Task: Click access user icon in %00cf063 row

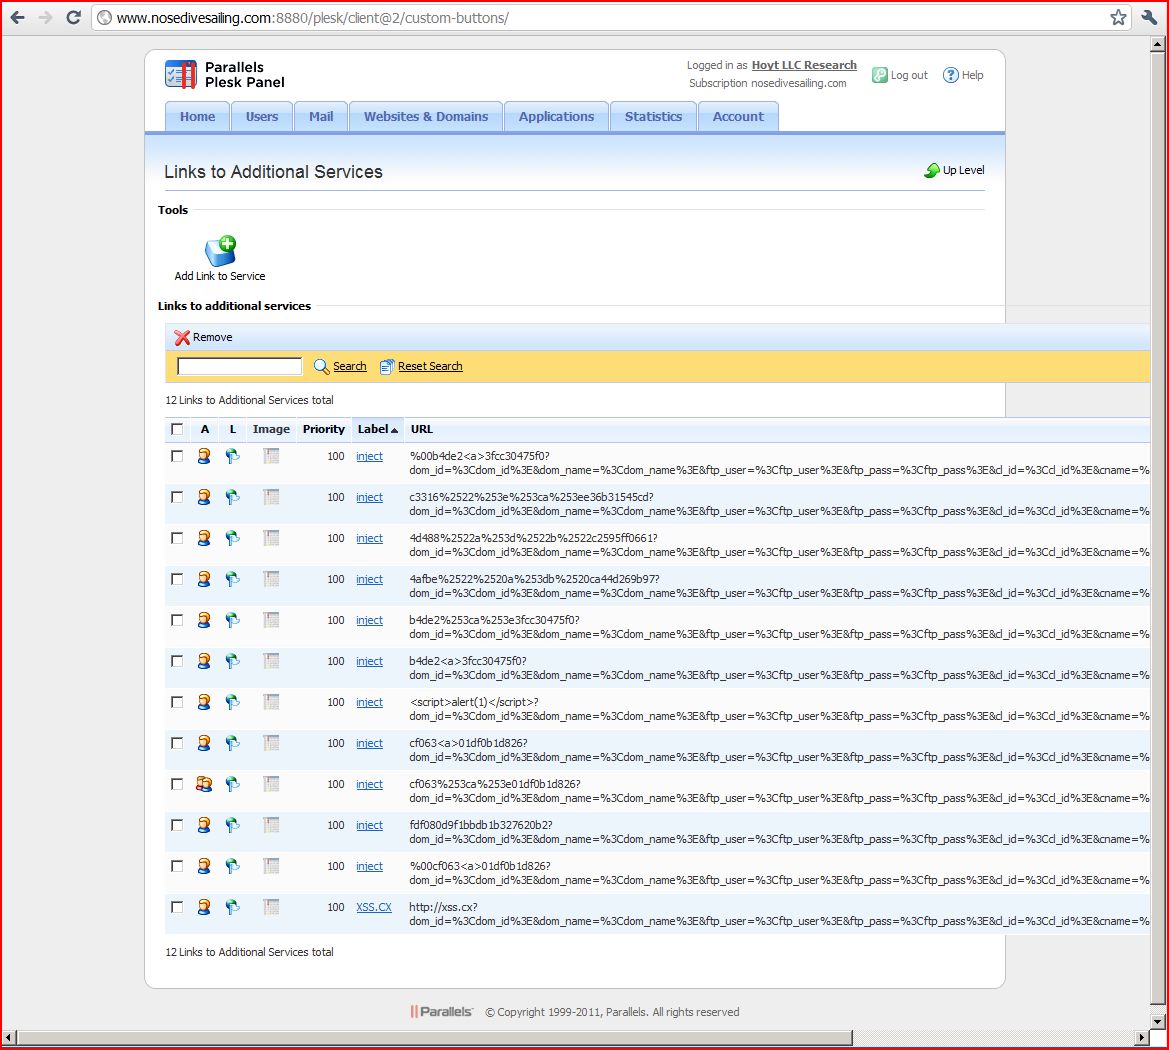Action: [x=204, y=866]
